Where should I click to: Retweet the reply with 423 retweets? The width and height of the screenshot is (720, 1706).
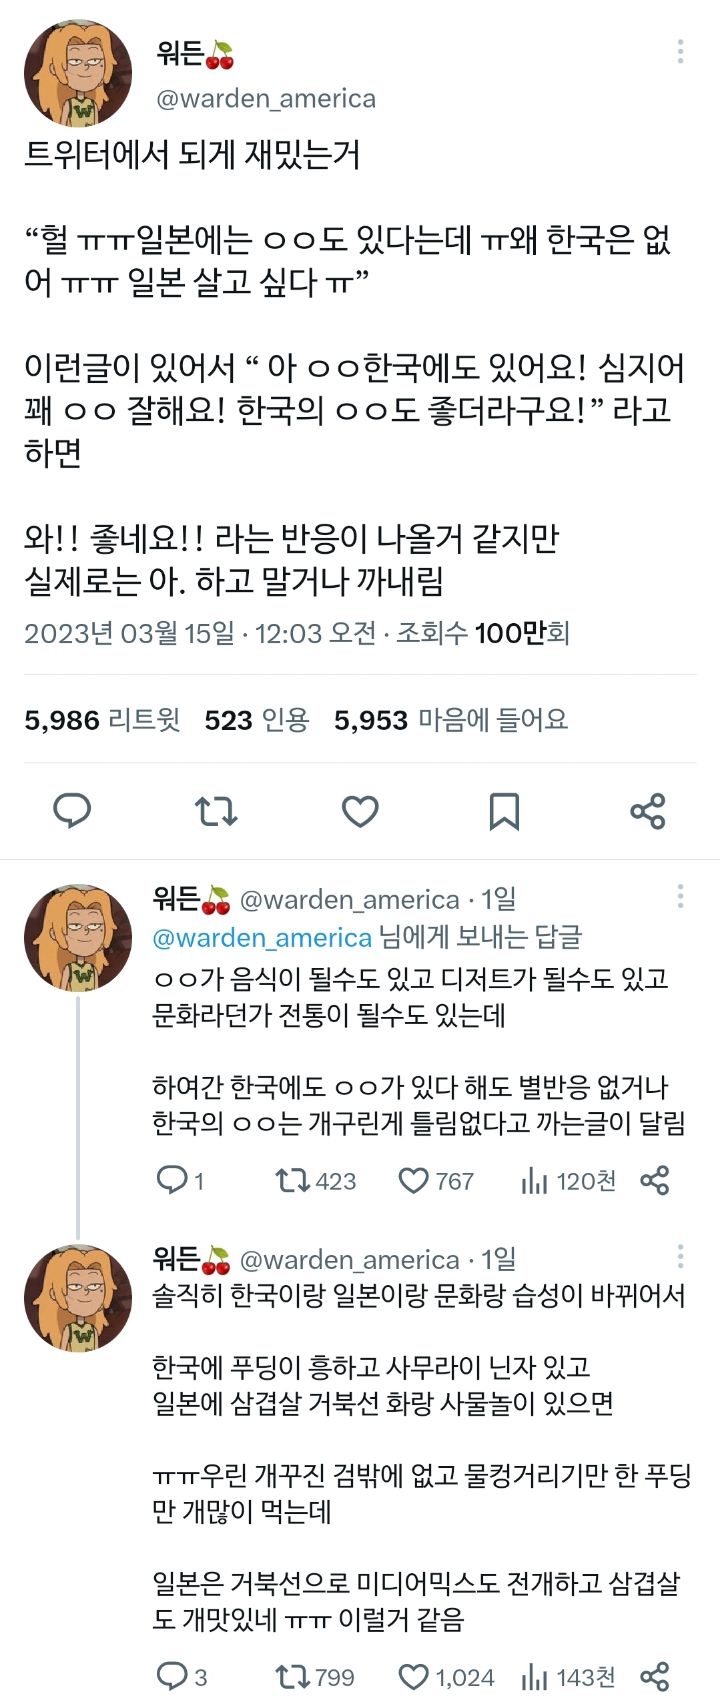point(294,1181)
